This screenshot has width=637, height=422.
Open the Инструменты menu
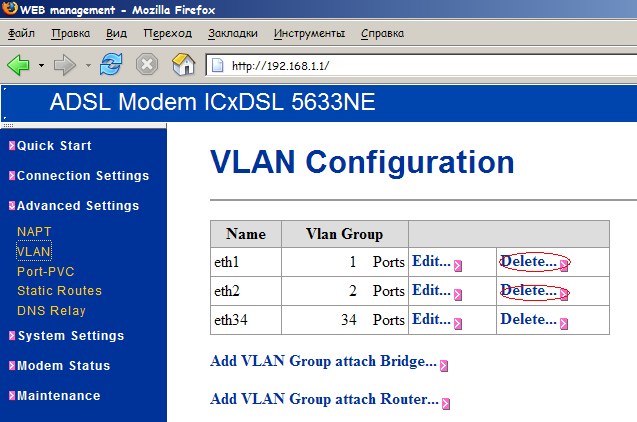click(309, 33)
